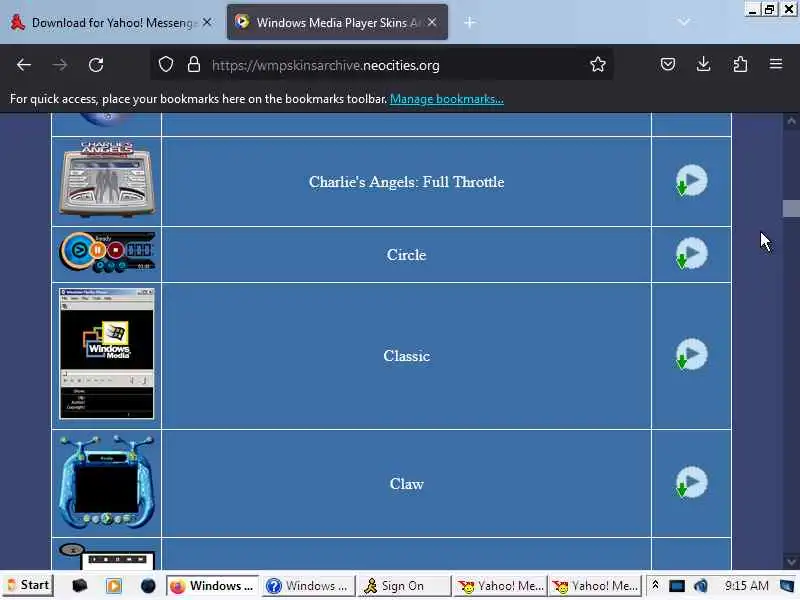
Task: Expand the list all tabs dropdown
Action: pyautogui.click(x=684, y=22)
